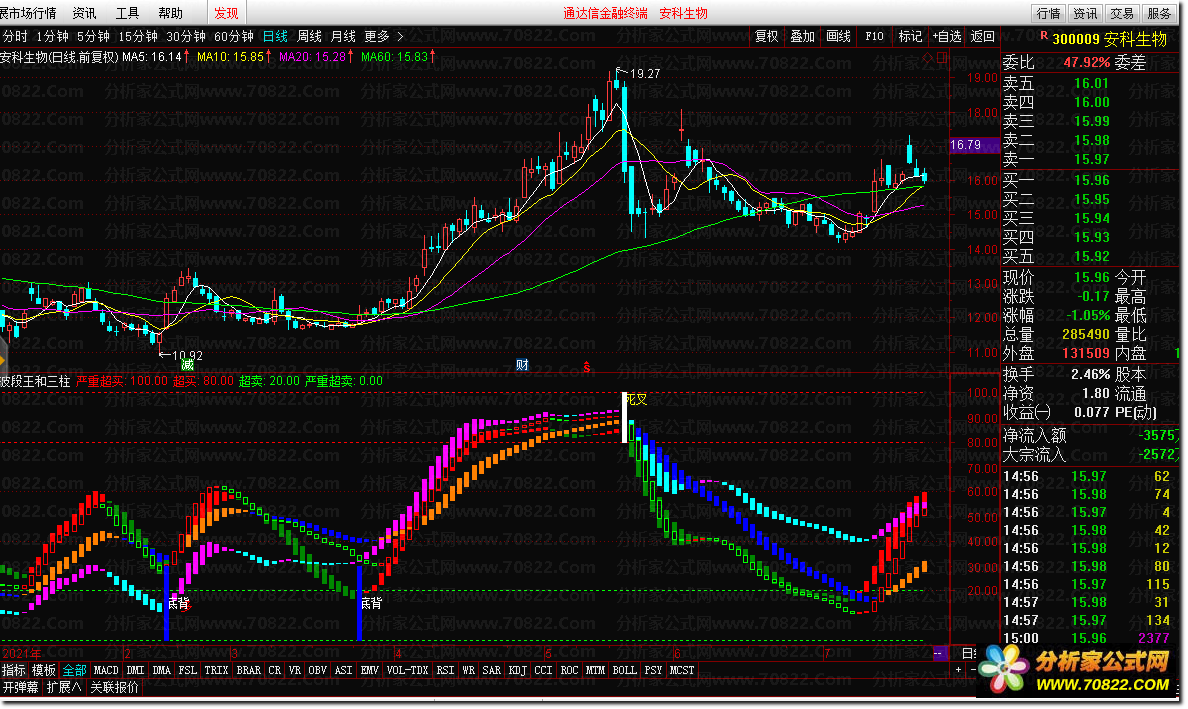Select the BRAR indicator

[249, 670]
